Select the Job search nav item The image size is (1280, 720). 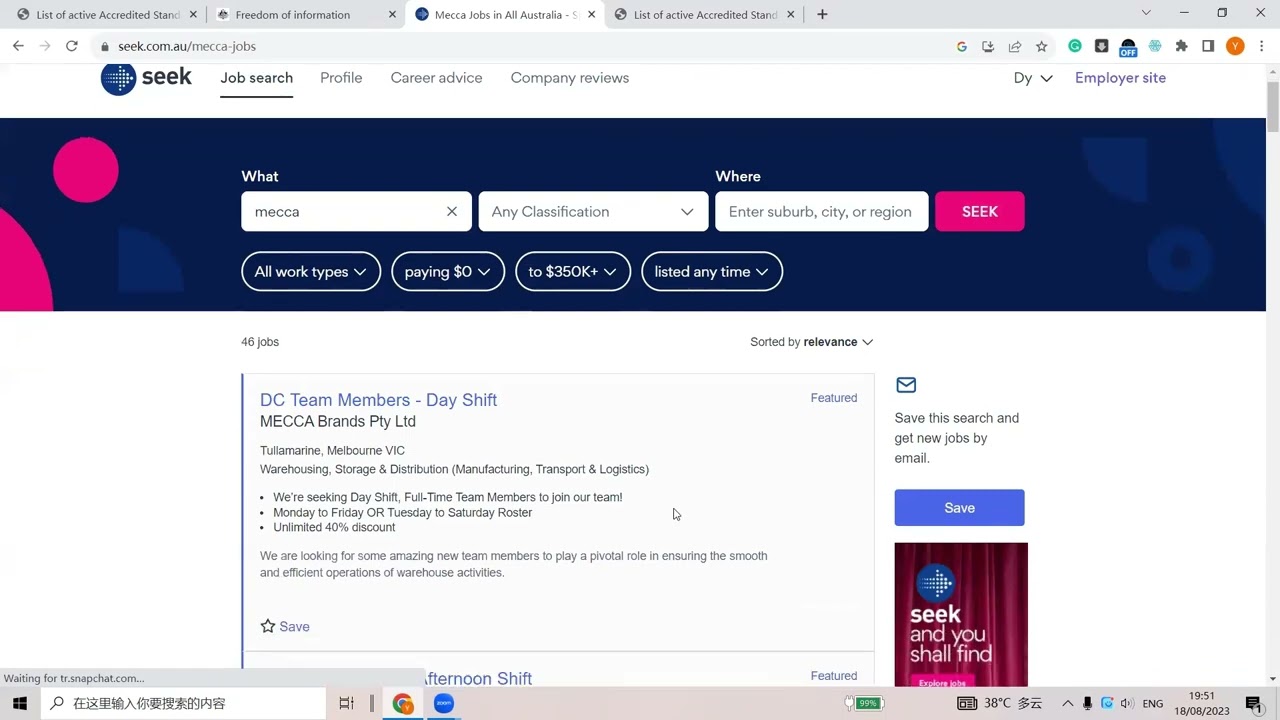[x=257, y=78]
